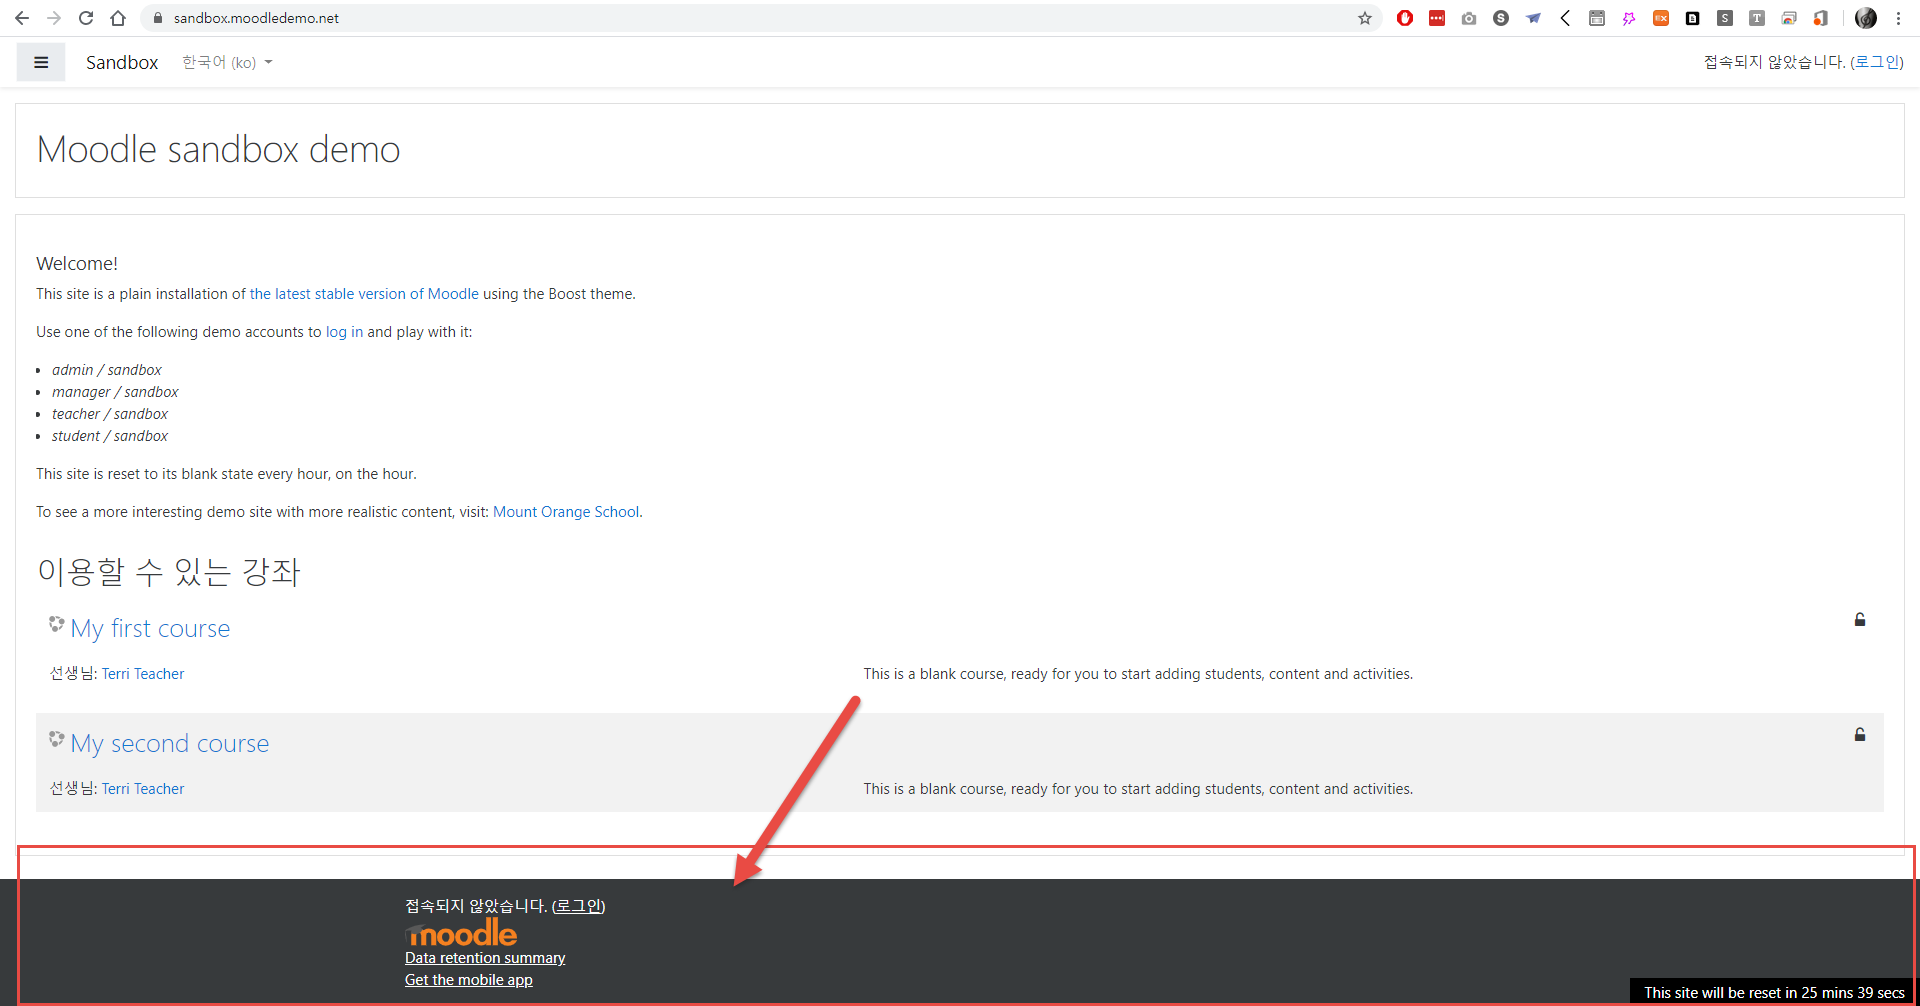Viewport: 1920px width, 1006px height.
Task: Open the latest stable version of Moodle link
Action: pos(364,294)
